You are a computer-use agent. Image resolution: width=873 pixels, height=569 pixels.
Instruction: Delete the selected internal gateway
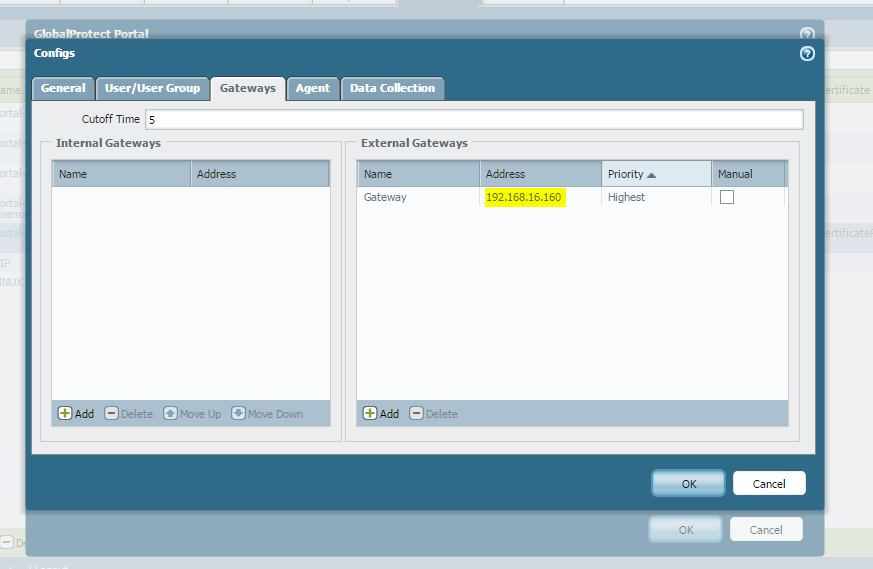click(x=129, y=414)
